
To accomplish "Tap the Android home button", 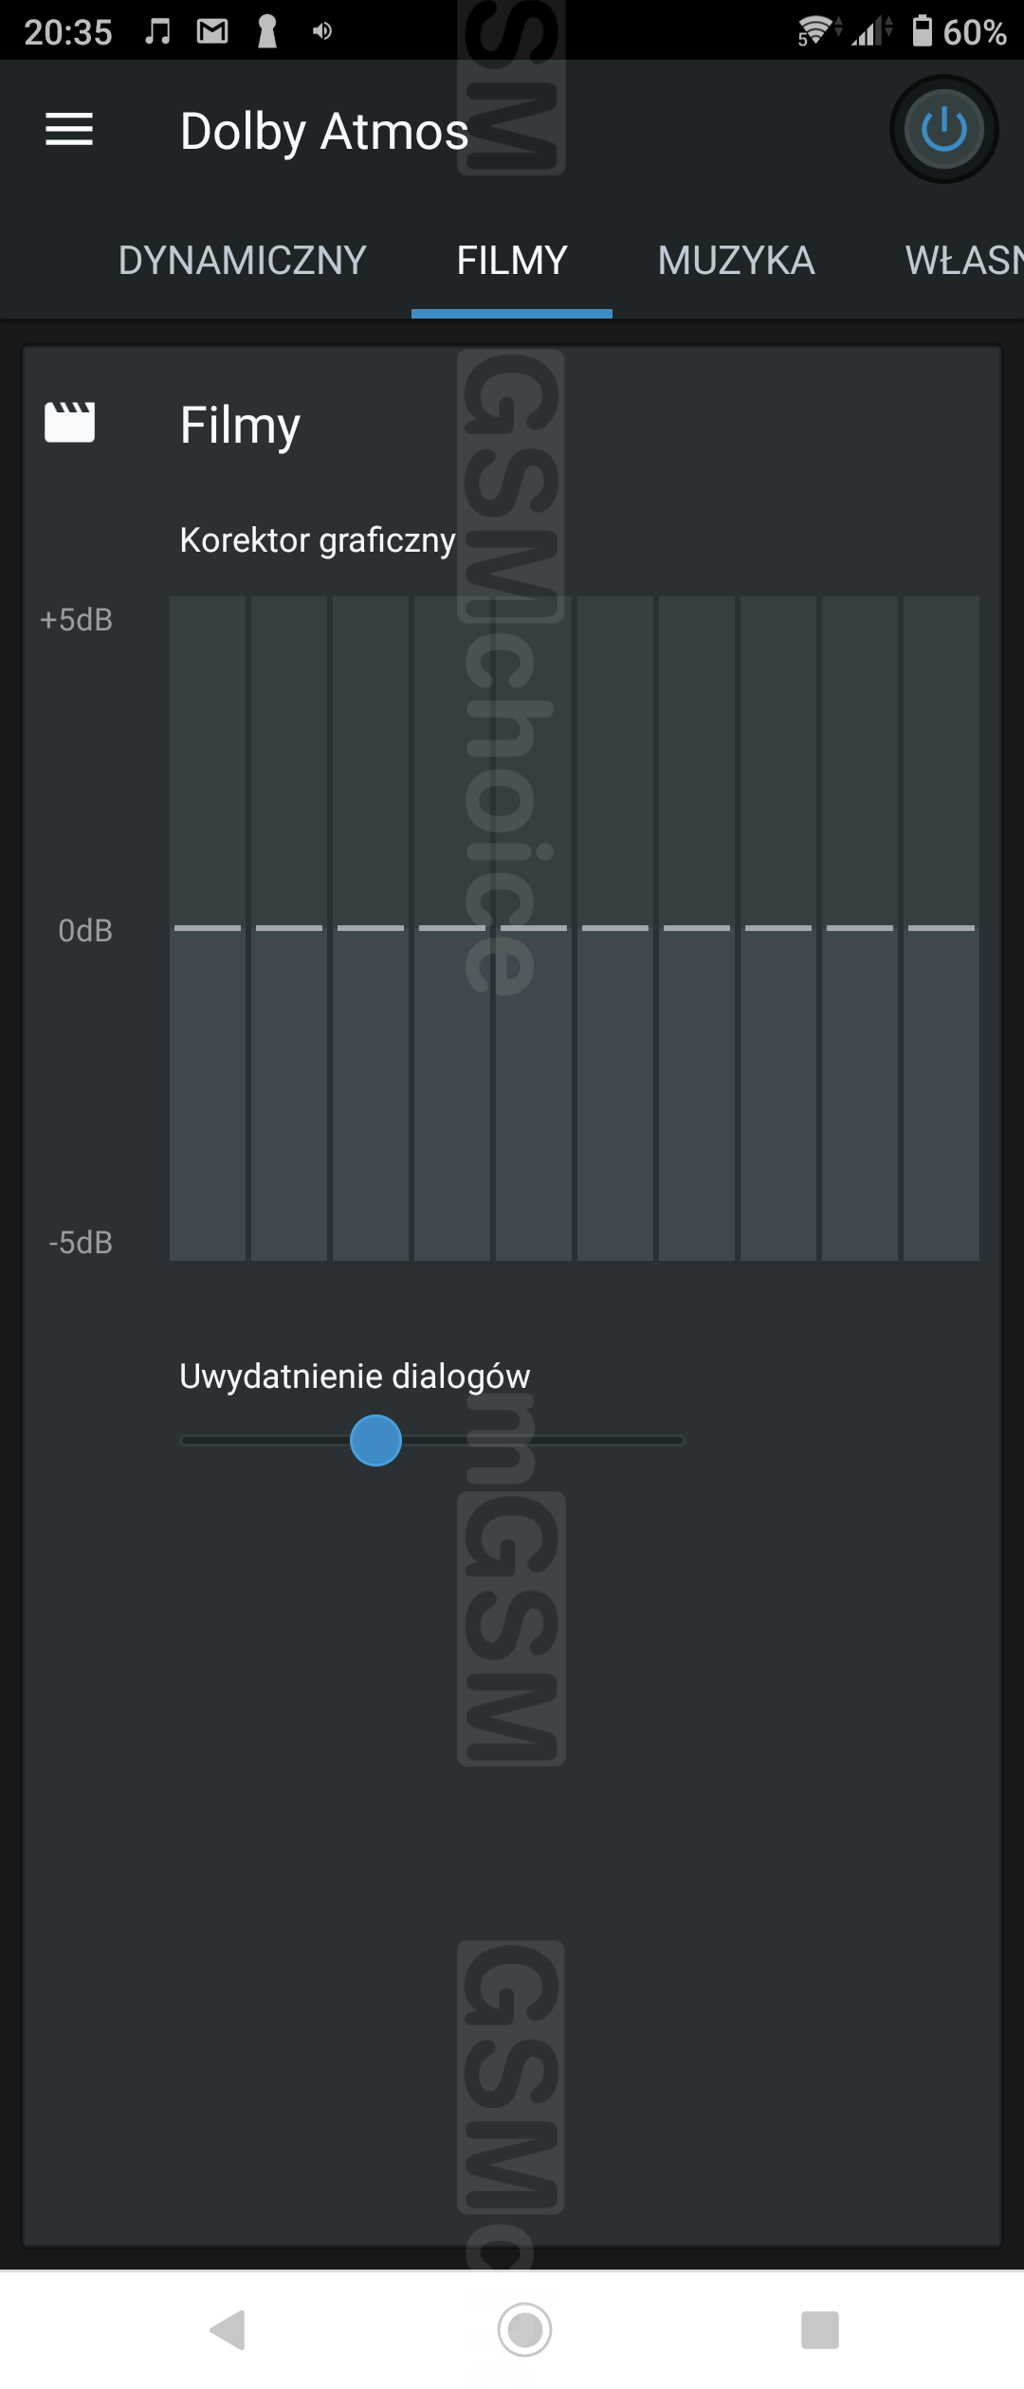I will [524, 2329].
